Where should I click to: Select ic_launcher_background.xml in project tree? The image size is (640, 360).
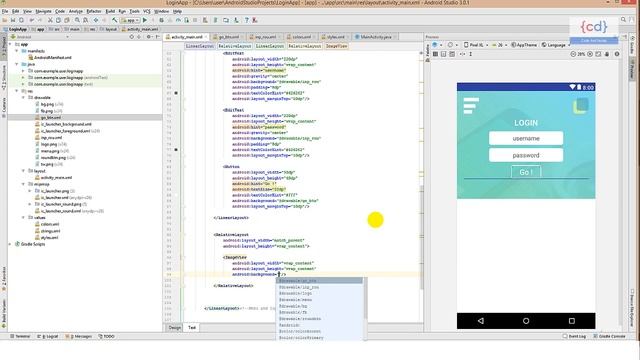pos(66,124)
